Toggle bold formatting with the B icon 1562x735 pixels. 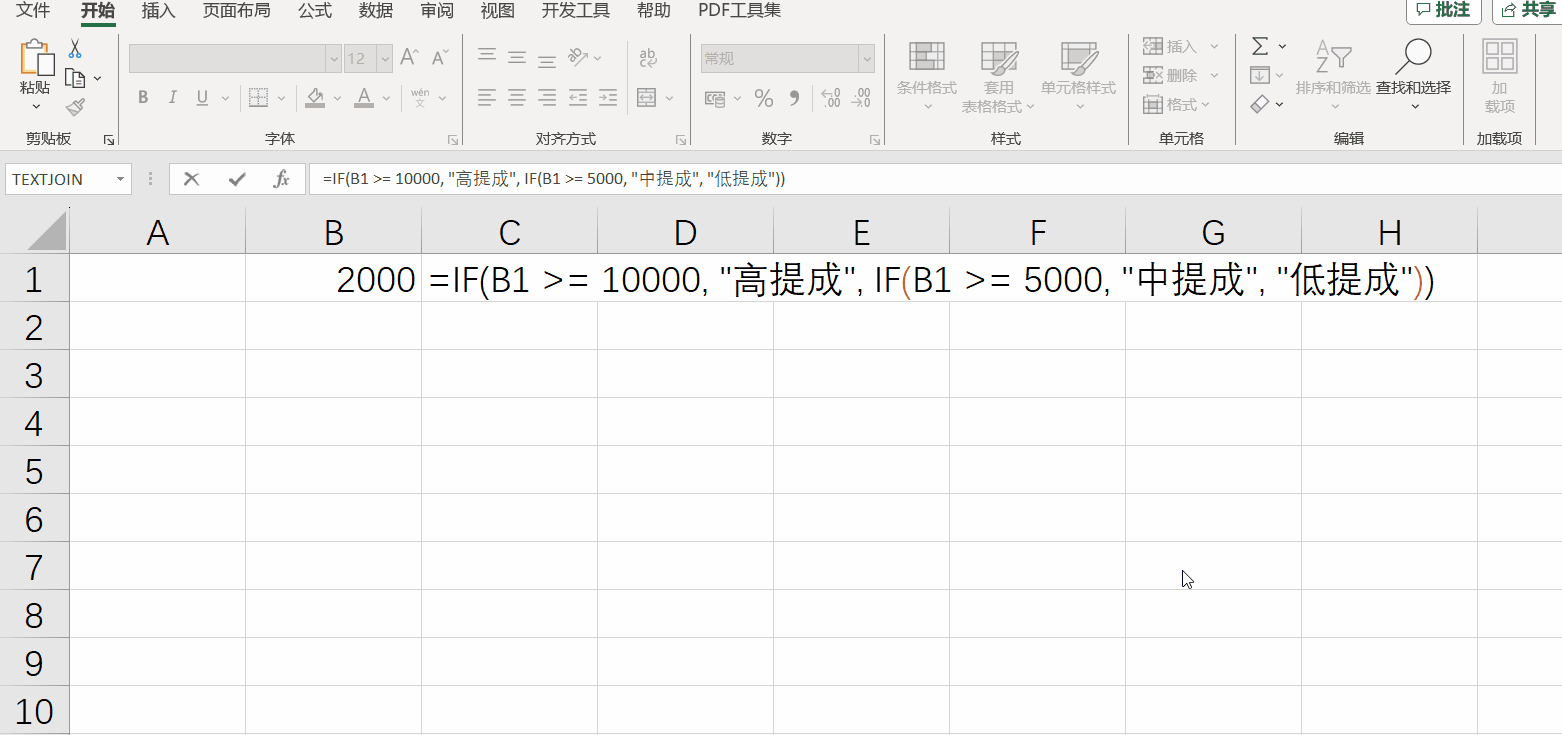tap(142, 98)
